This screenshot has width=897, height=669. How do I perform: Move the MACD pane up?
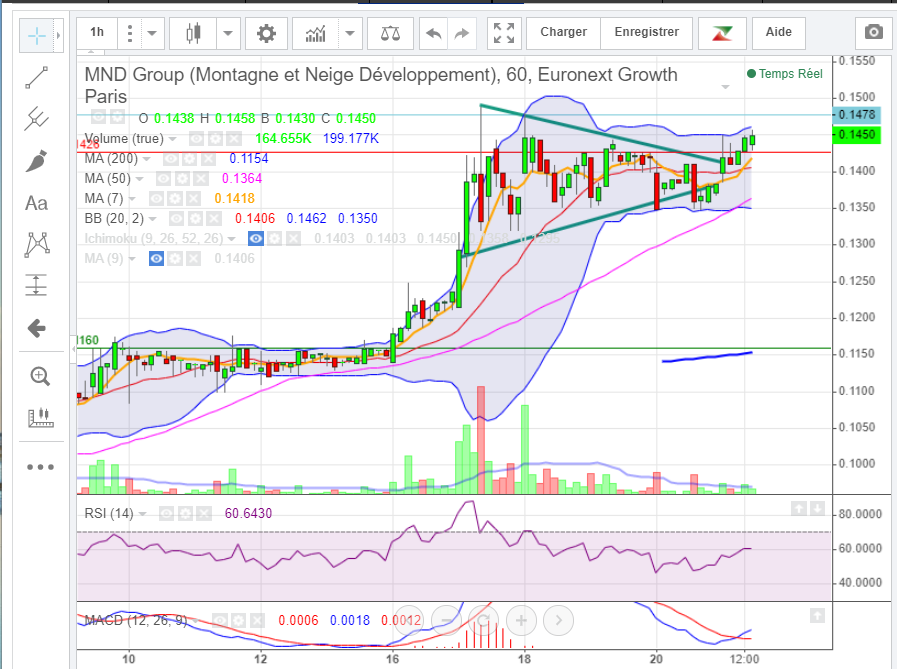817,615
